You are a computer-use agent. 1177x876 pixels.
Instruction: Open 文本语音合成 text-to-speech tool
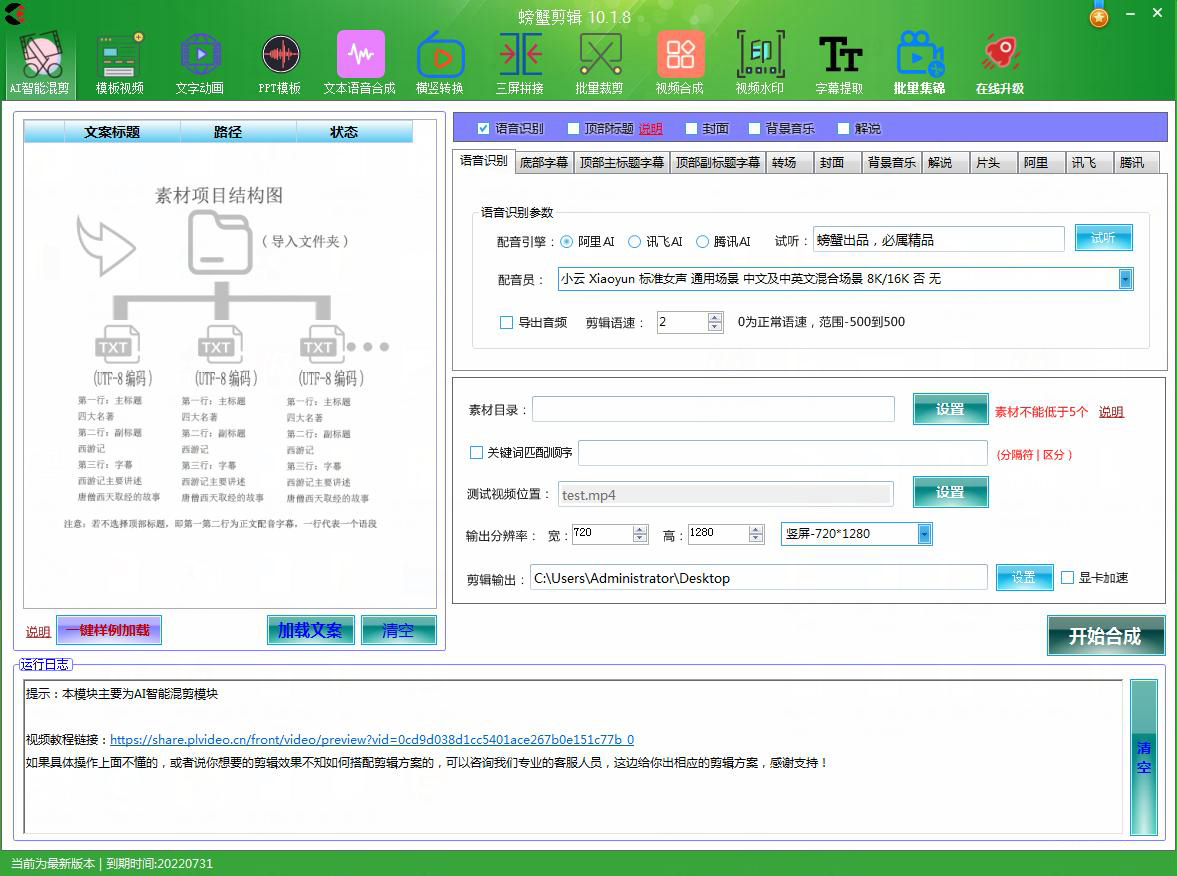pyautogui.click(x=361, y=60)
